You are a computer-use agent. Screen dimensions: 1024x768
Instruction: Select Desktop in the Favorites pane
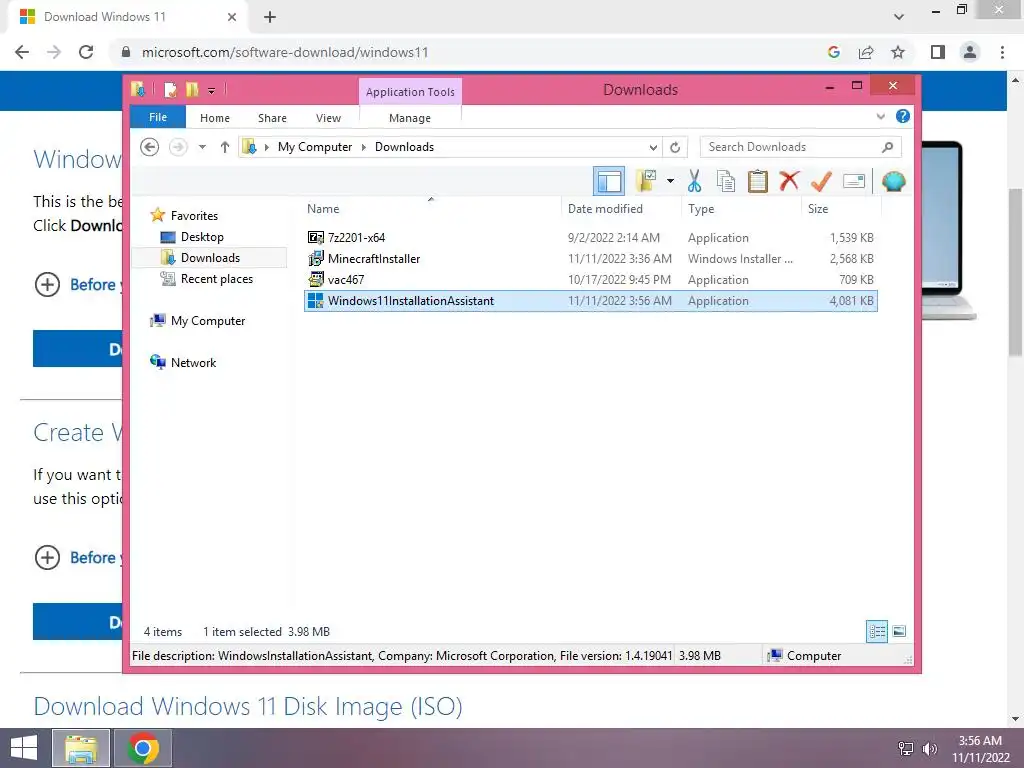point(202,237)
